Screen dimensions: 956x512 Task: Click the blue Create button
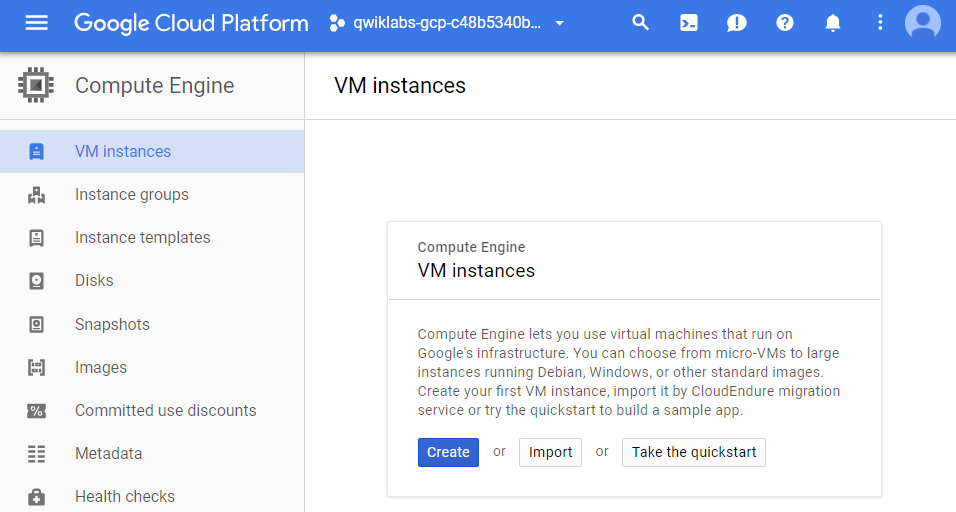point(448,452)
